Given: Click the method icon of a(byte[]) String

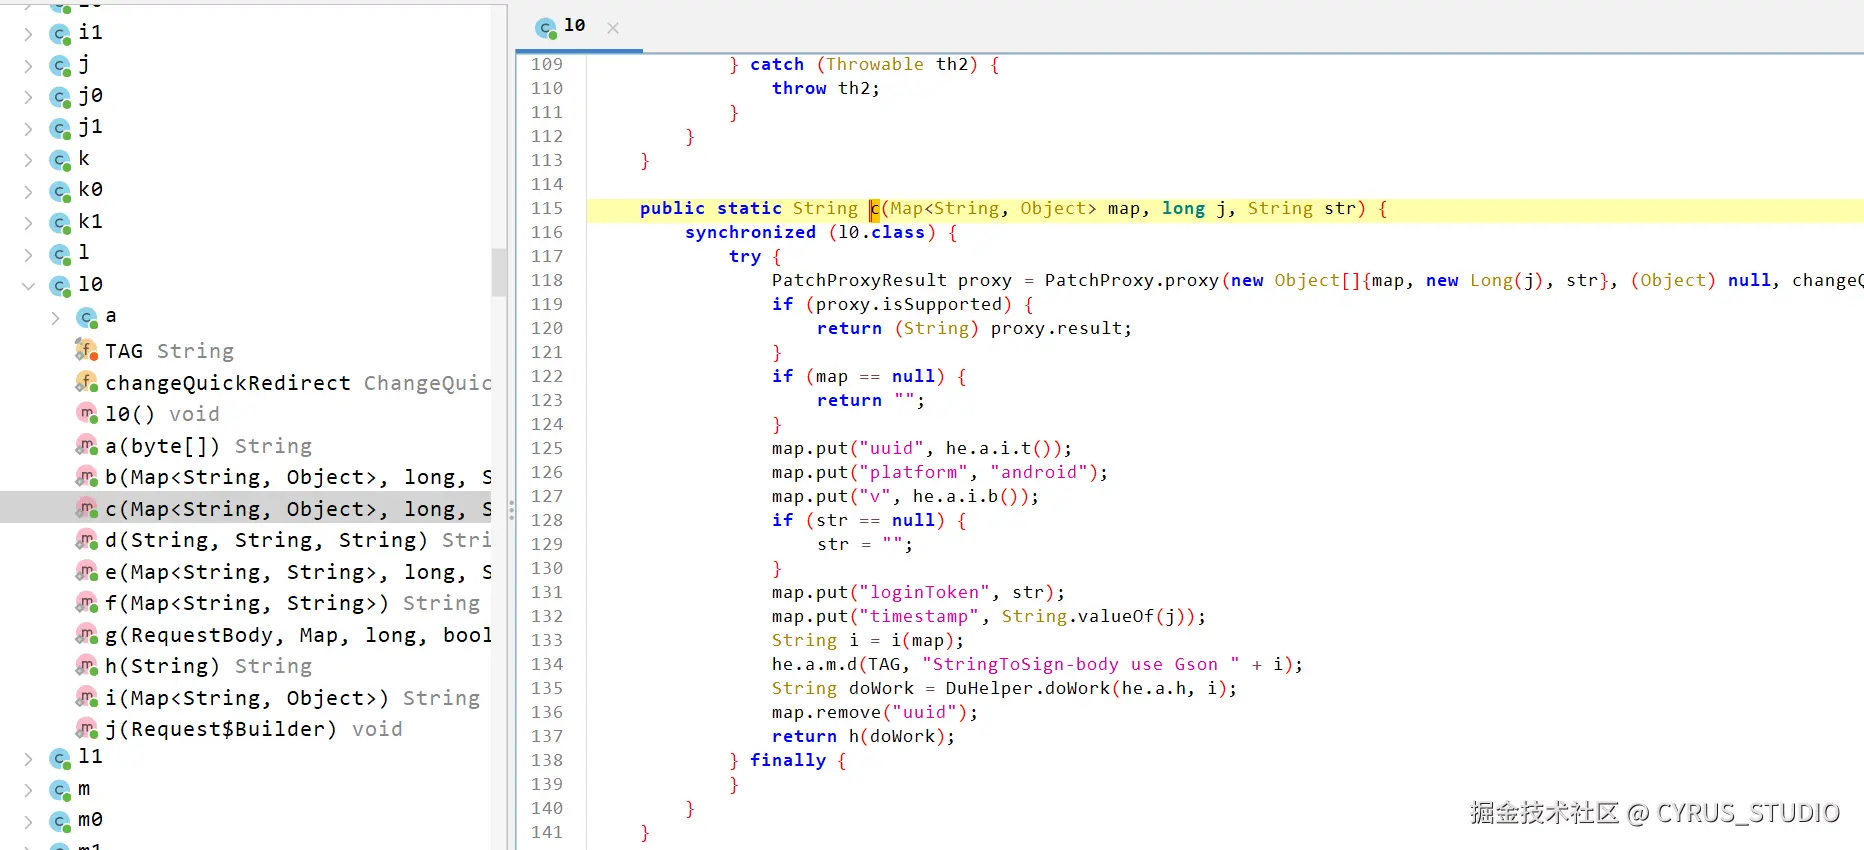Looking at the screenshot, I should pyautogui.click(x=86, y=445).
